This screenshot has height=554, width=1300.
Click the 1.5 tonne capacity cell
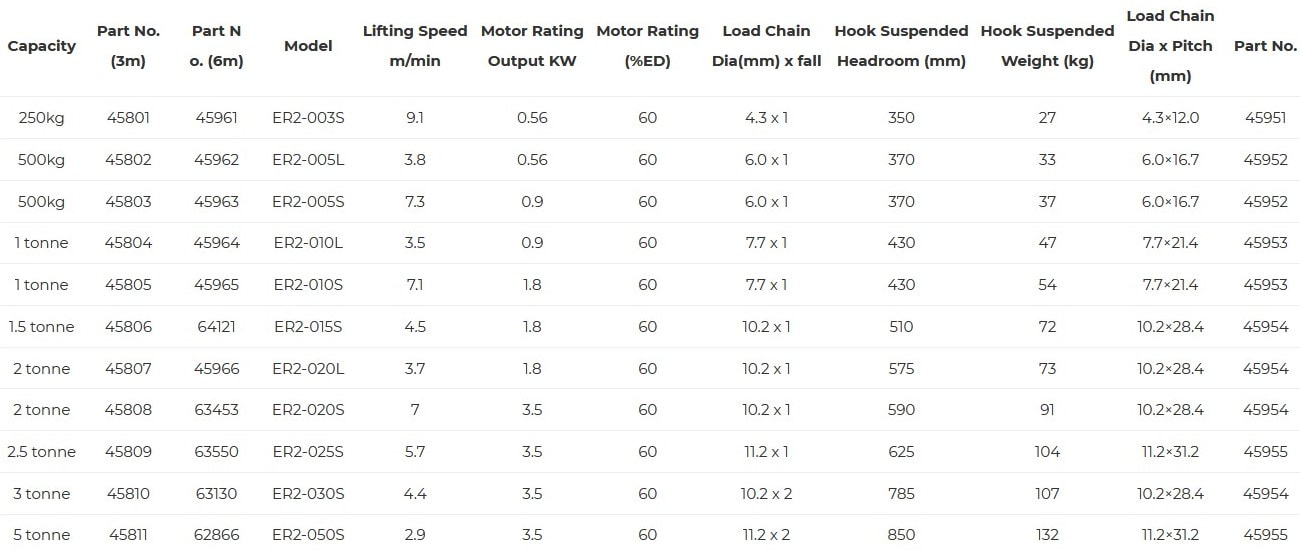pos(41,327)
